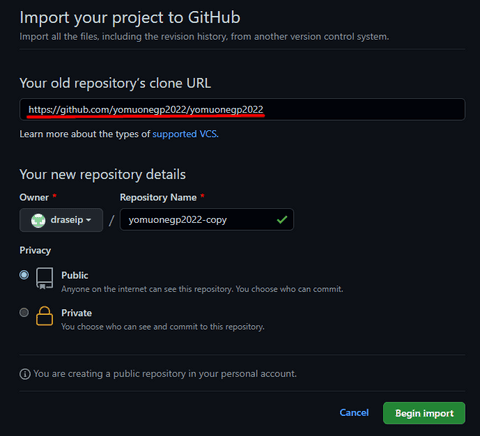This screenshot has width=480, height=436.
Task: Select the Private privacy radio button
Action: tap(24, 313)
